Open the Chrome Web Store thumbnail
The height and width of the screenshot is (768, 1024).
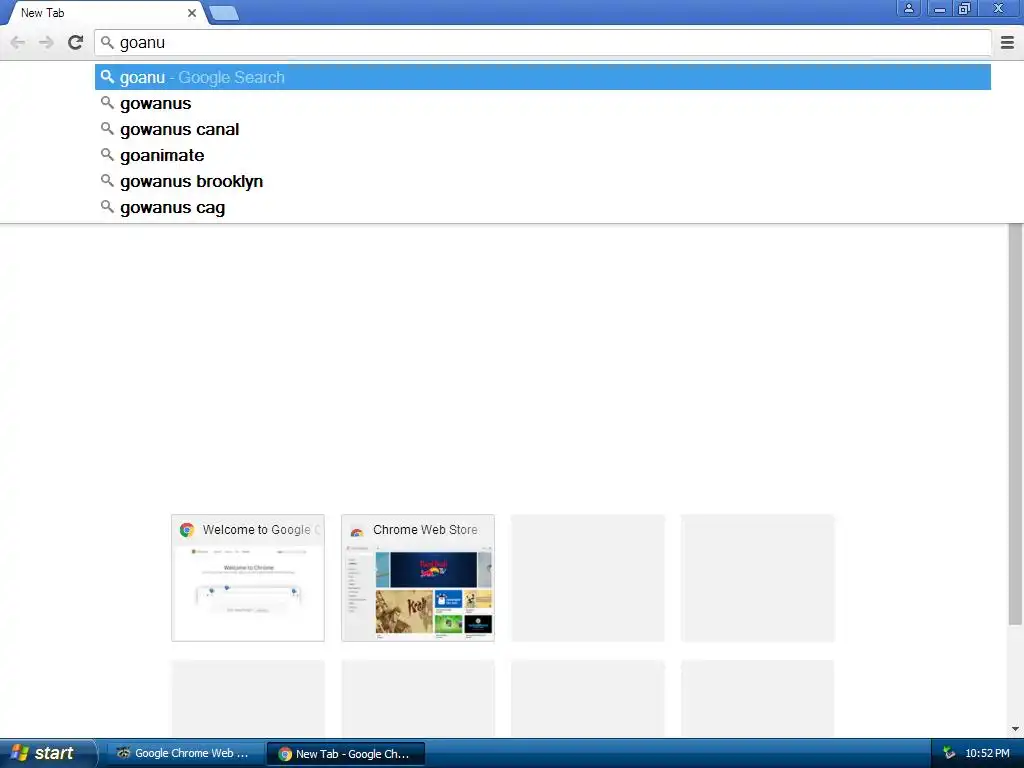[418, 578]
